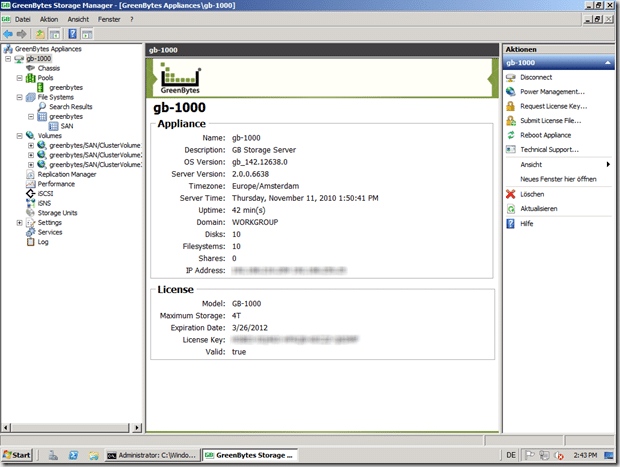Select the Pools node icon

tap(30, 78)
